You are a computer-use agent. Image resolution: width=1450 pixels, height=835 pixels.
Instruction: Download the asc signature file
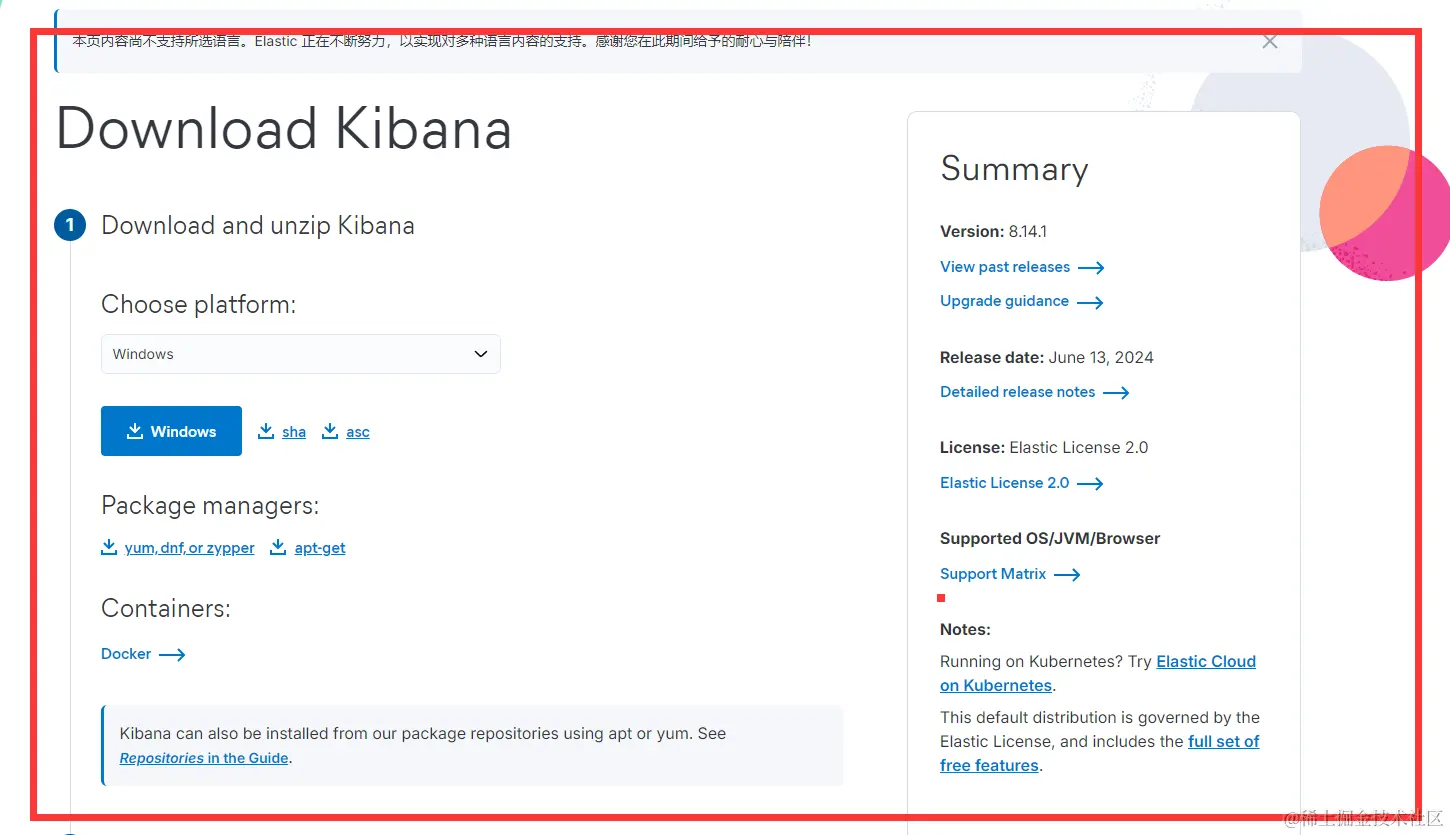tap(358, 432)
